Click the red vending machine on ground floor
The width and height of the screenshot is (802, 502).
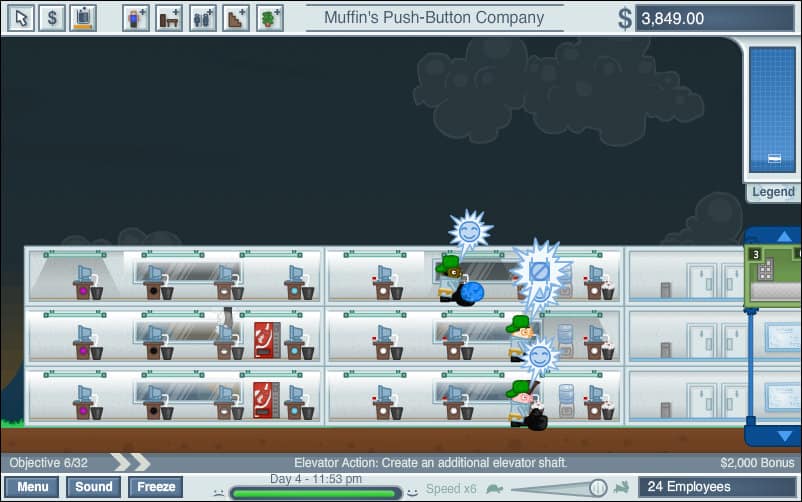(x=266, y=400)
